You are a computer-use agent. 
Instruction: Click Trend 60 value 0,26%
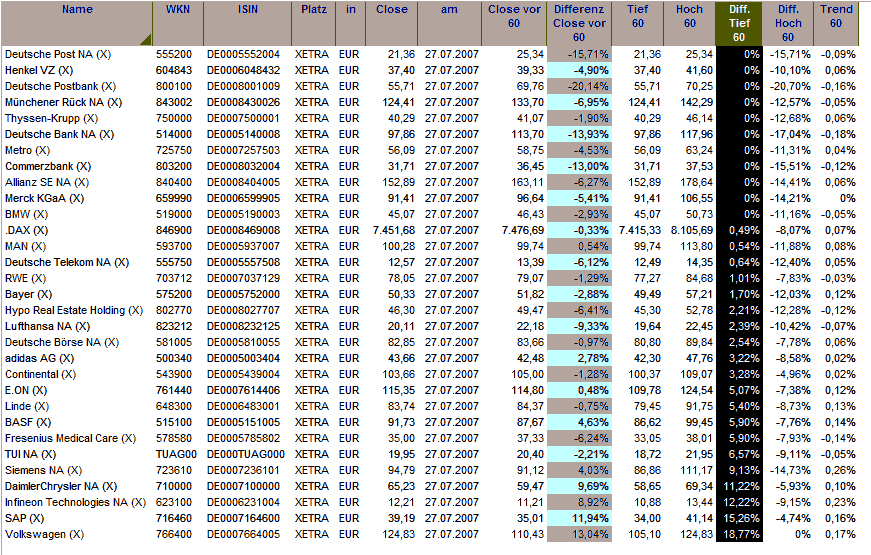click(840, 471)
